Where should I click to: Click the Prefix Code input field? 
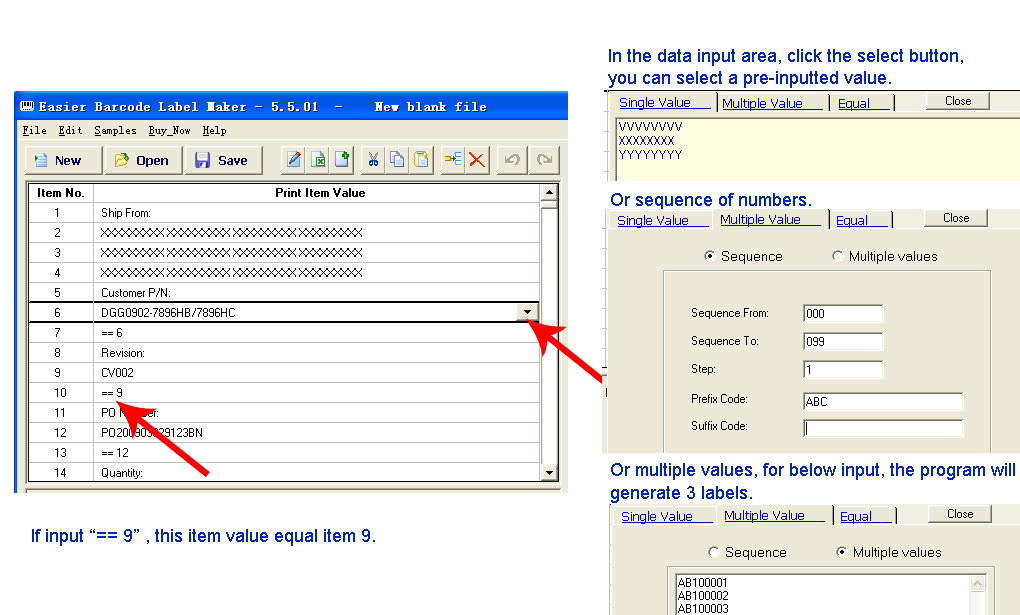[x=882, y=402]
